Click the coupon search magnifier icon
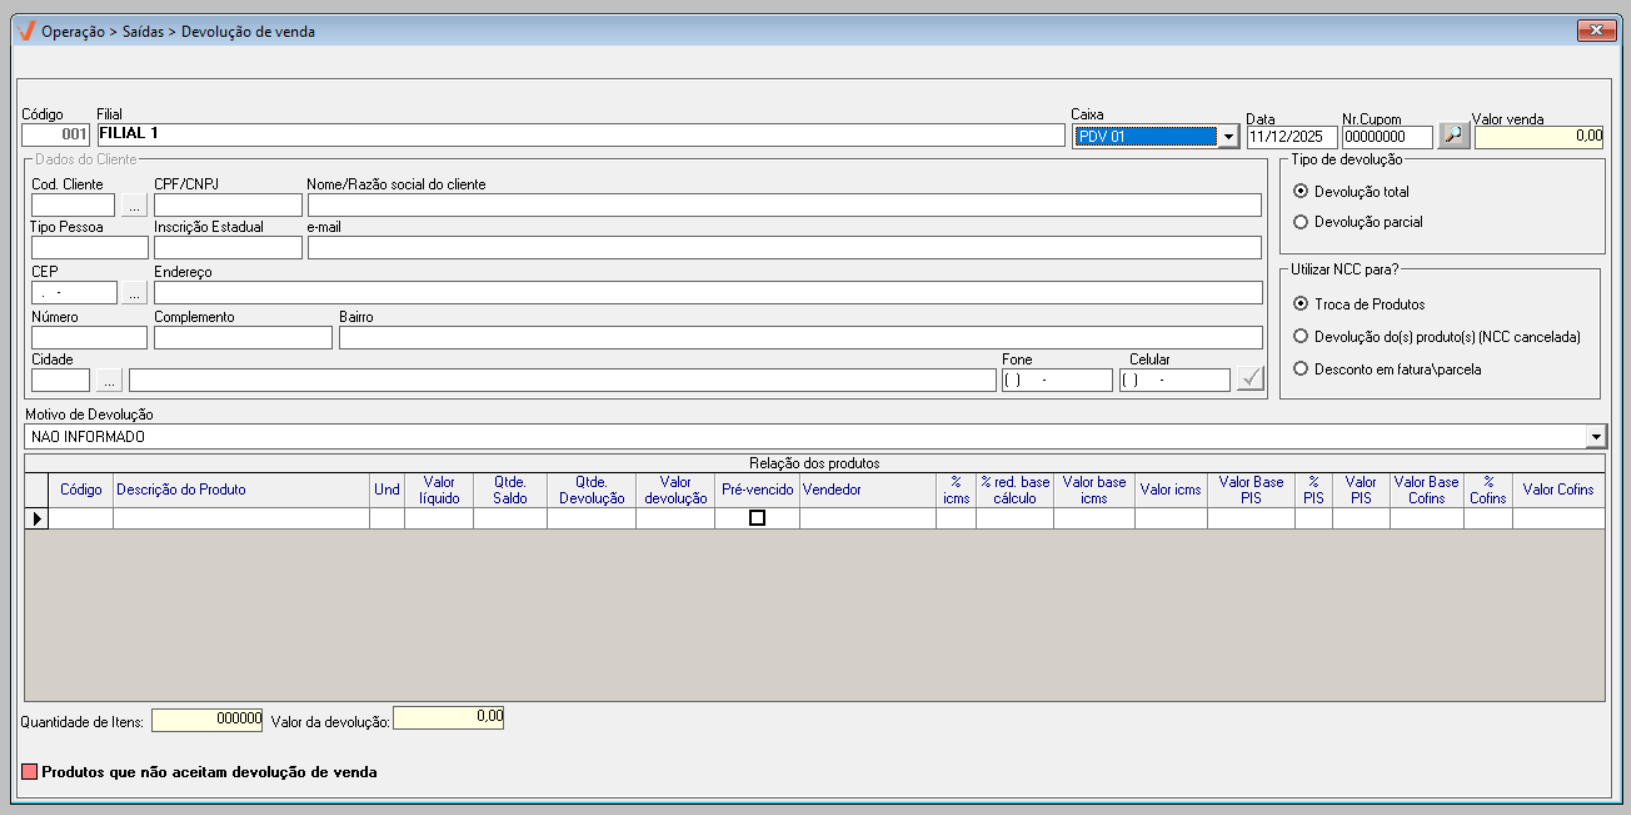 click(x=1453, y=136)
